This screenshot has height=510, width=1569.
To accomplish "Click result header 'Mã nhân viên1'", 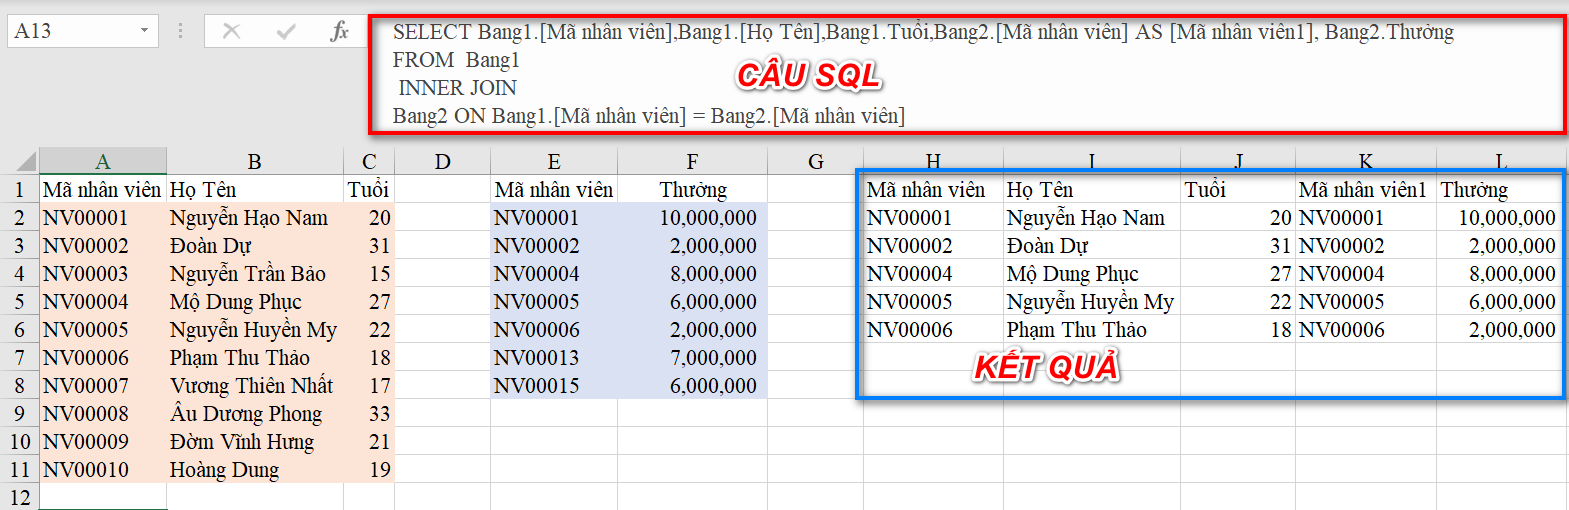I will tap(1365, 190).
